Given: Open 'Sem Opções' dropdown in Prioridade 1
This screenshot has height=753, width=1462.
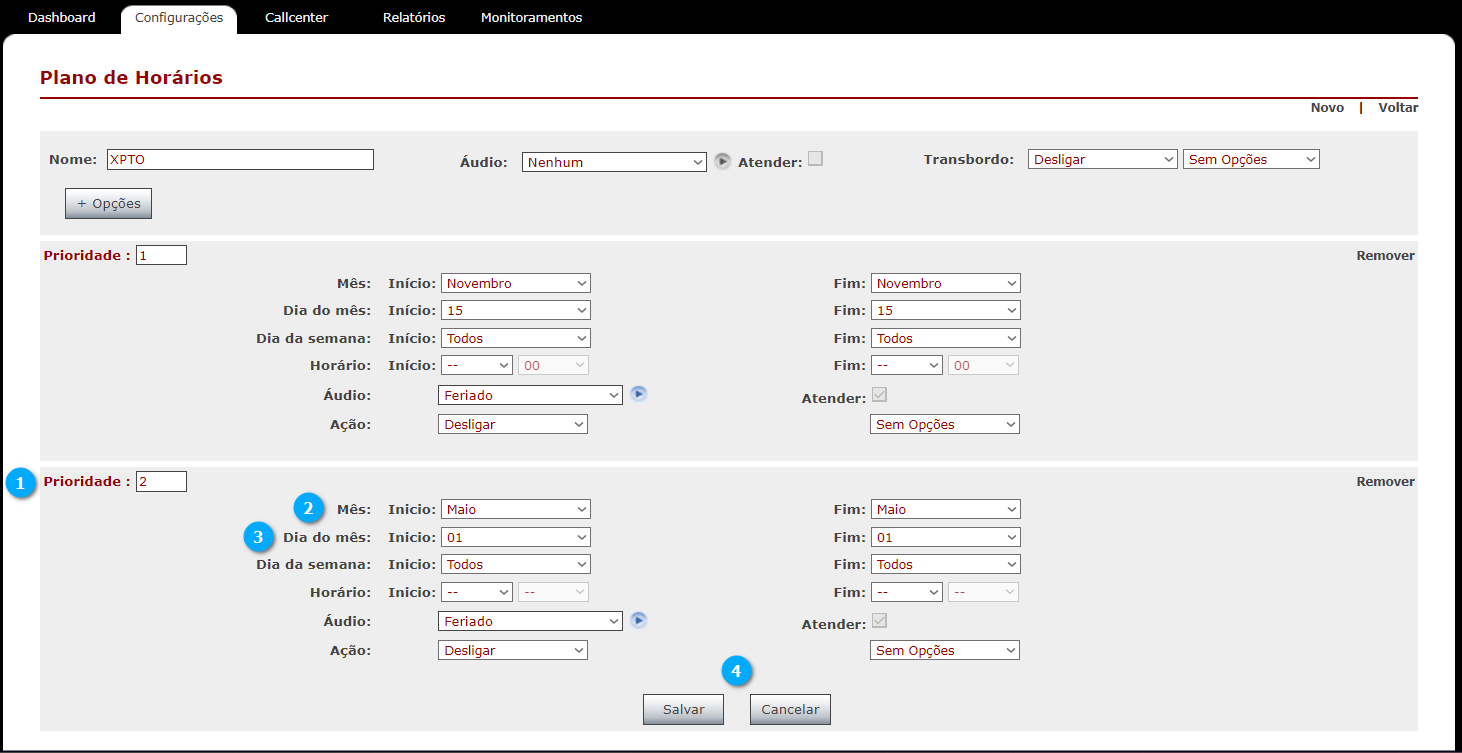Looking at the screenshot, I should point(945,424).
